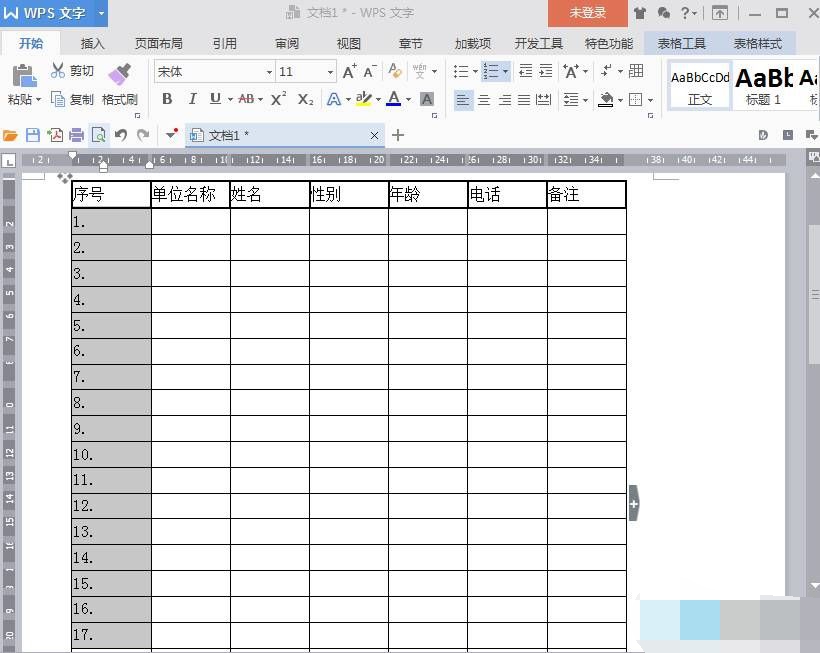Viewport: 820px width, 653px height.
Task: Select the 标题 1 heading style
Action: pyautogui.click(x=764, y=84)
